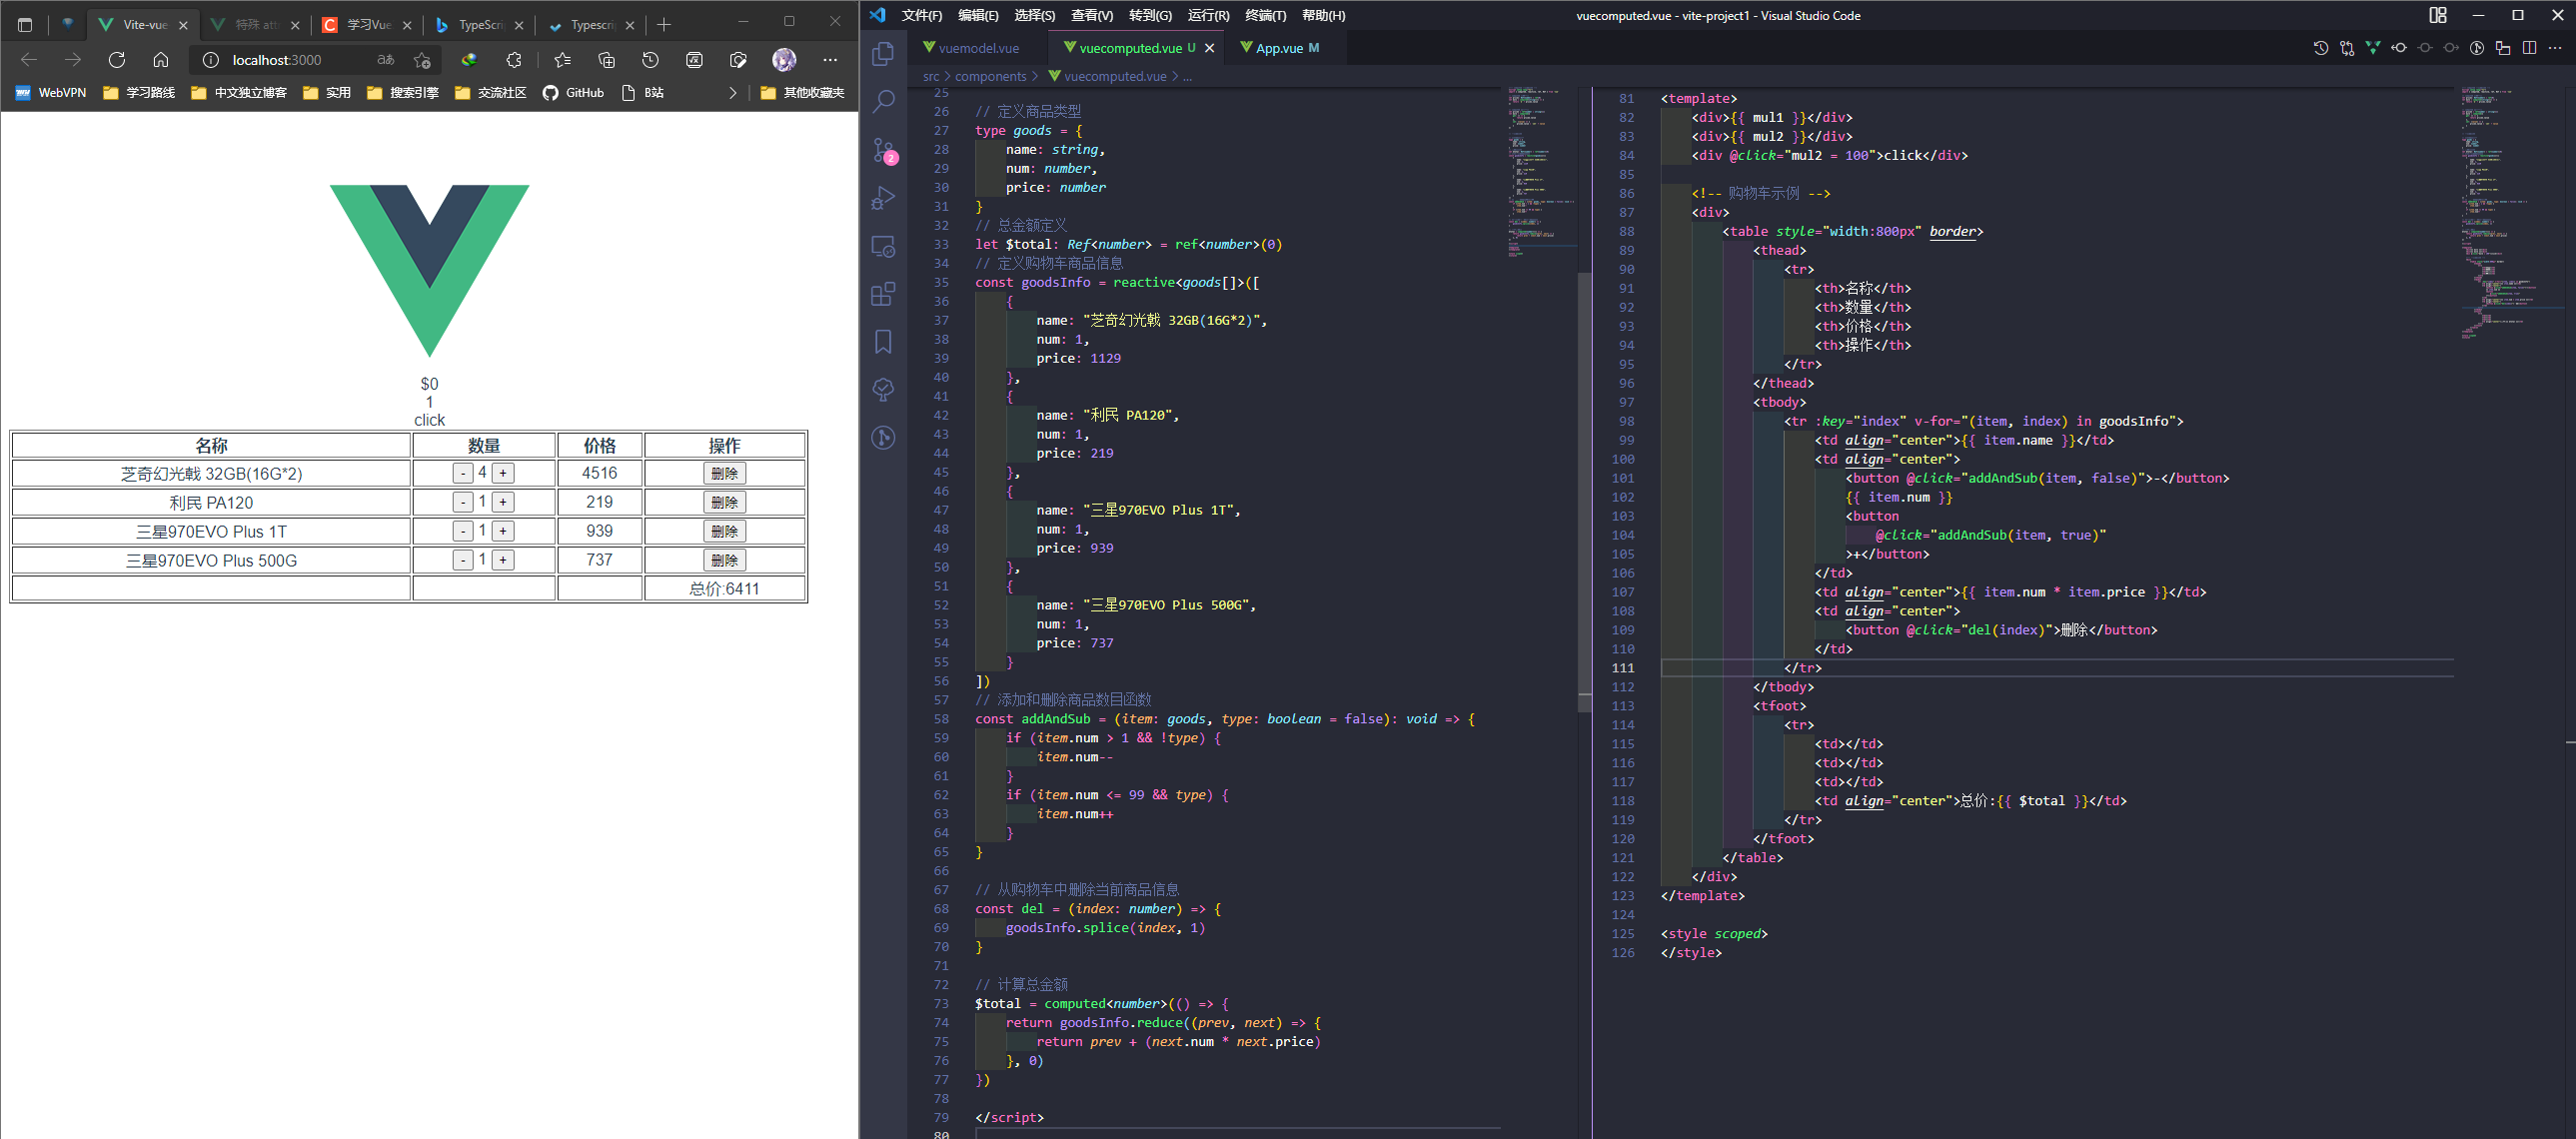Open 查看(V) menu in VS Code
The image size is (2576, 1139).
1091,15
